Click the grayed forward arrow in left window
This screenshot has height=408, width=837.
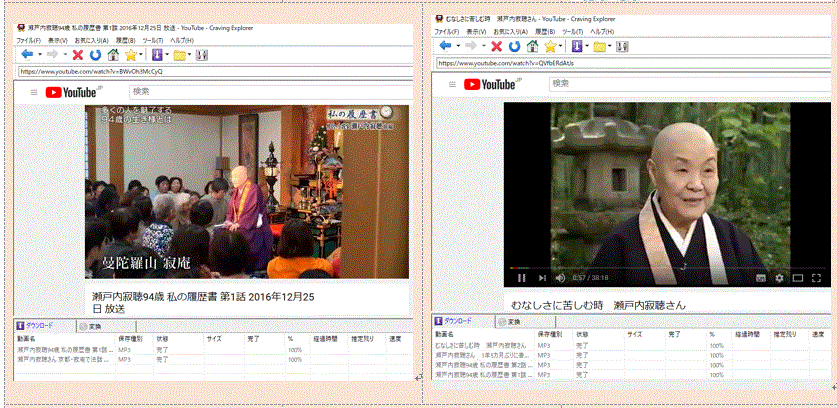52,54
